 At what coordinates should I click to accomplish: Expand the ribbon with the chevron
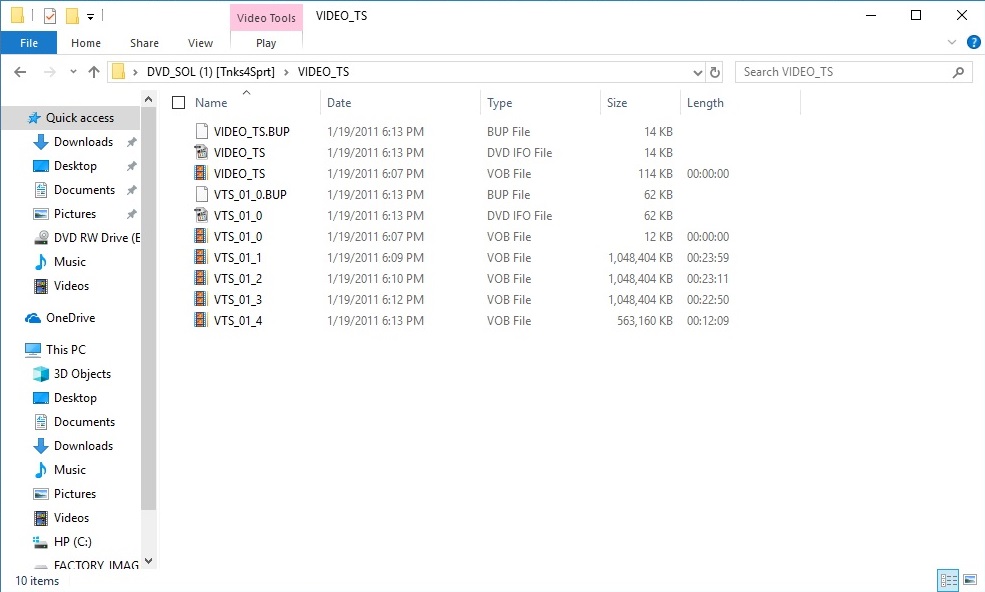pyautogui.click(x=952, y=42)
